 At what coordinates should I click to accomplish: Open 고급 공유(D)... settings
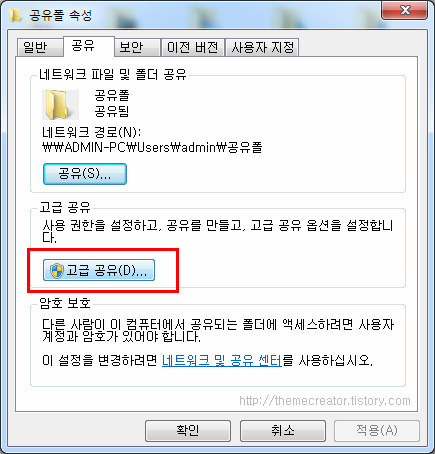tap(99, 270)
